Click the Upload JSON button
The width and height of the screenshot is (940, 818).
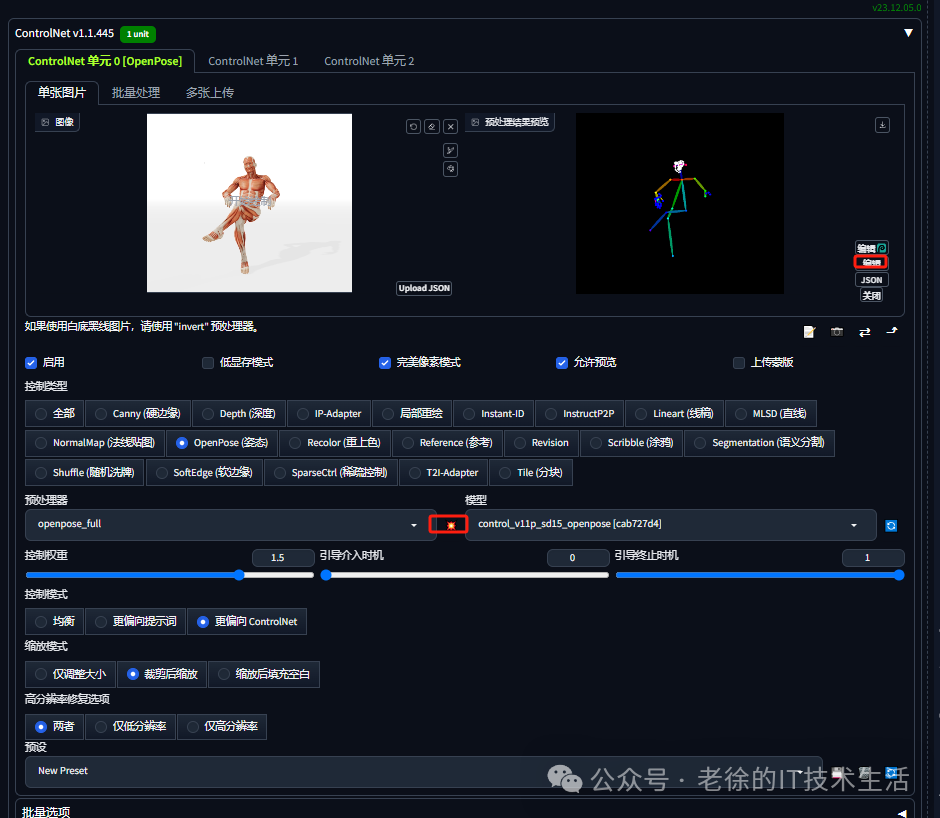pos(424,288)
